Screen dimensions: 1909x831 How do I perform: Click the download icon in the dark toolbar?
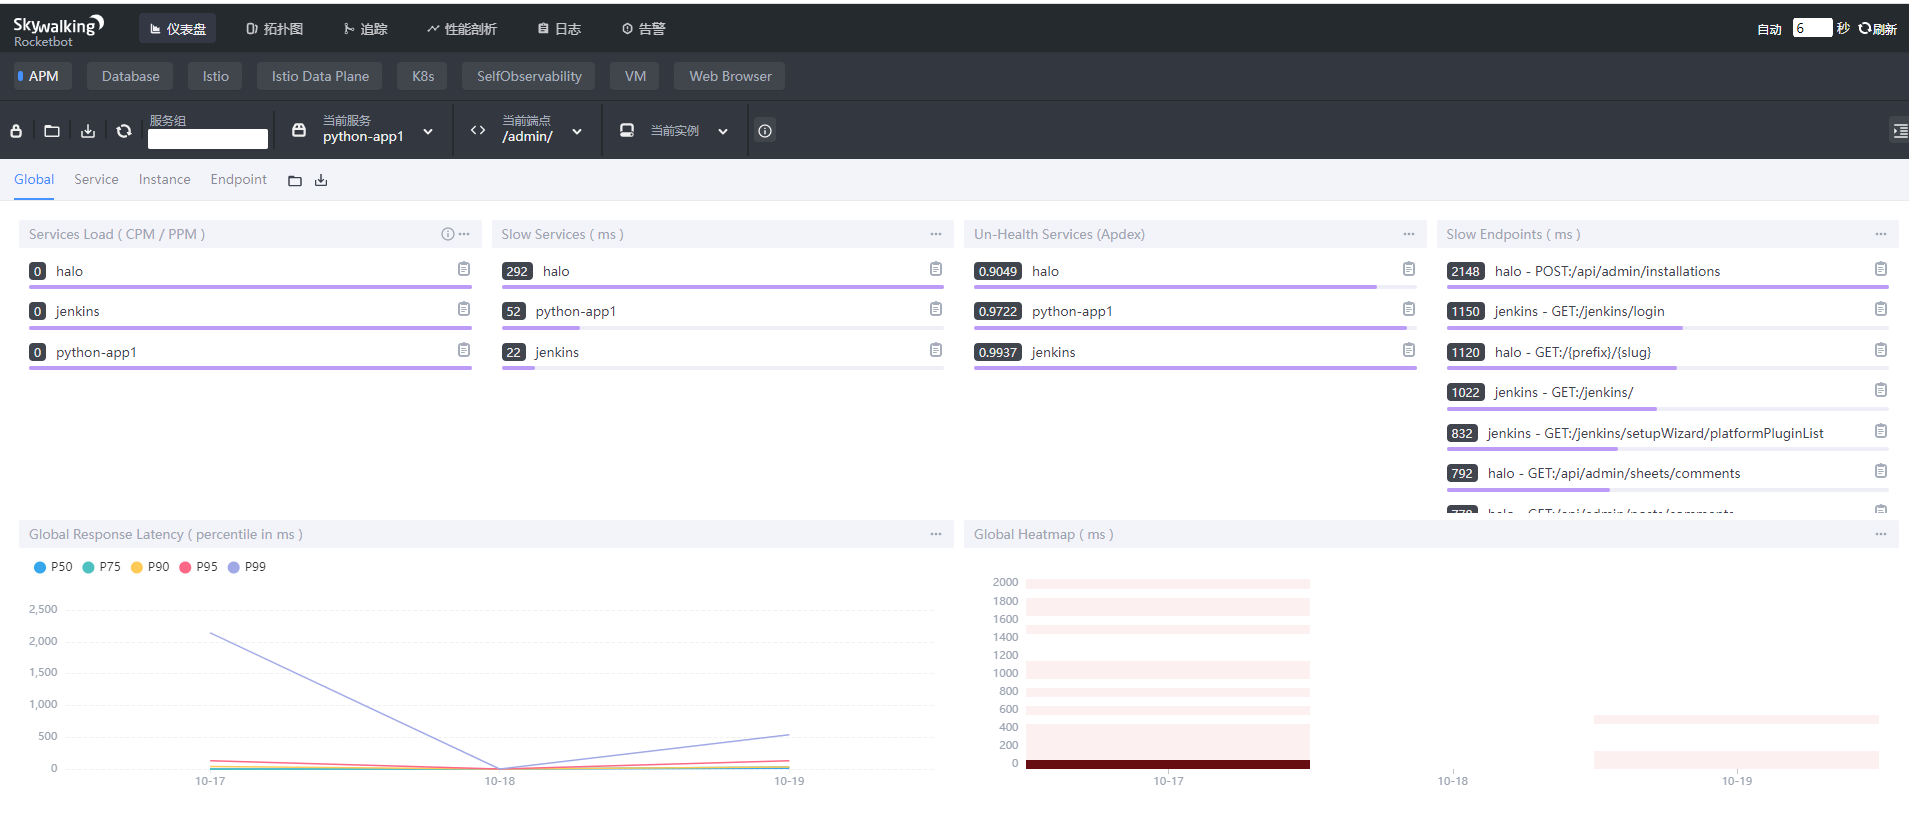pyautogui.click(x=88, y=131)
